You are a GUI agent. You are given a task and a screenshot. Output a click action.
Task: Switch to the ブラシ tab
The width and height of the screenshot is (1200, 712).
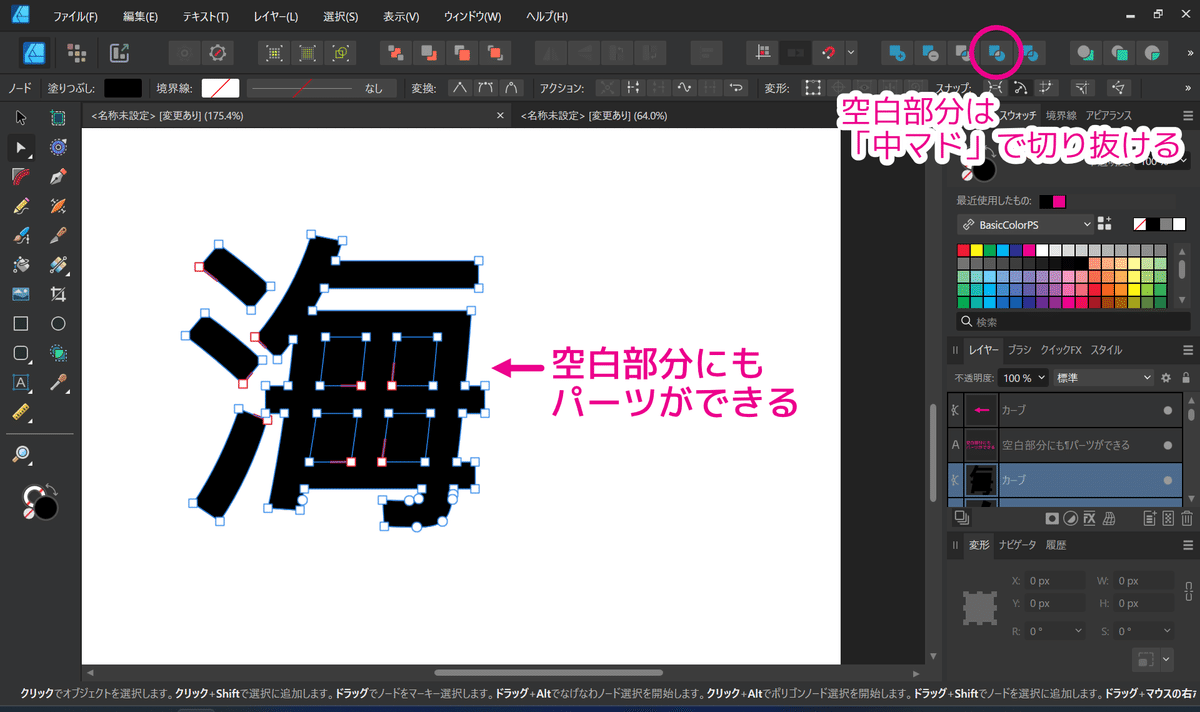(1019, 350)
